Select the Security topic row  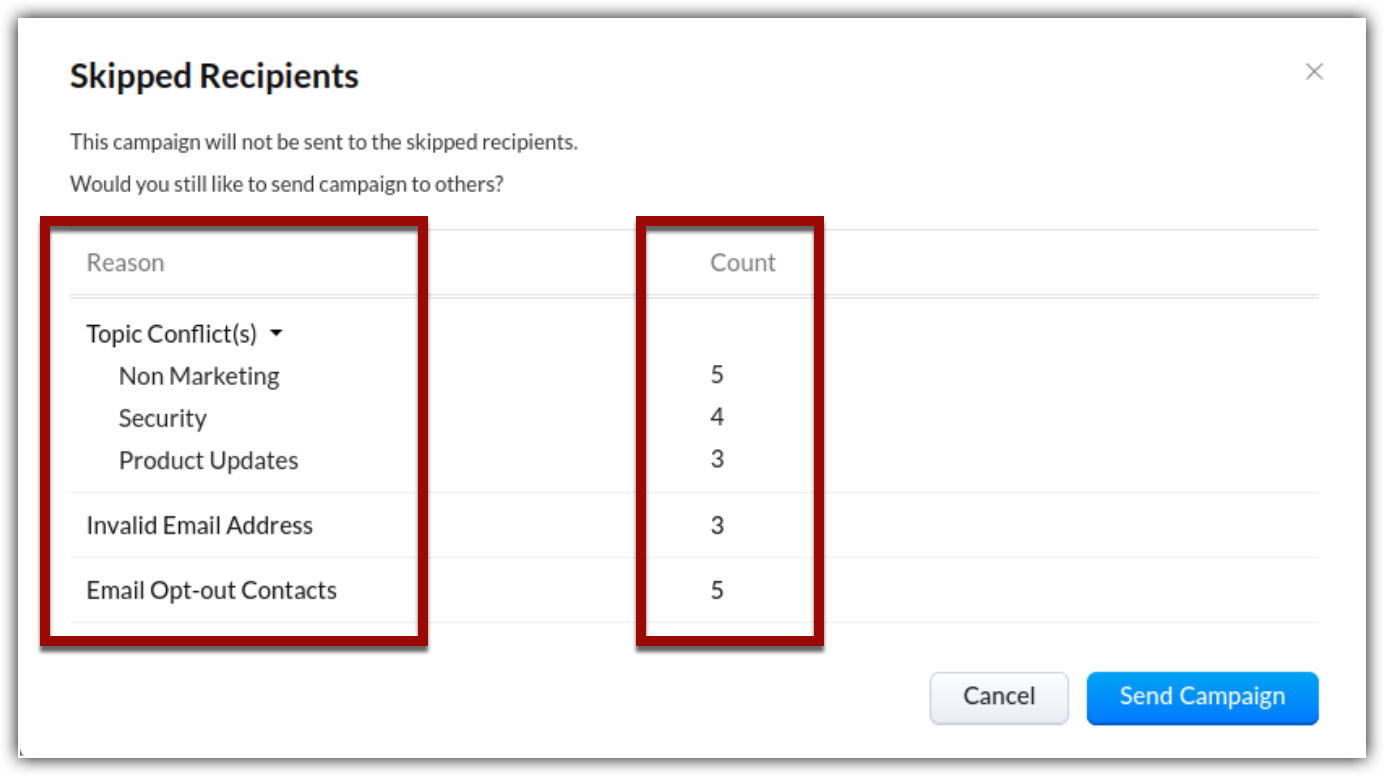point(162,418)
